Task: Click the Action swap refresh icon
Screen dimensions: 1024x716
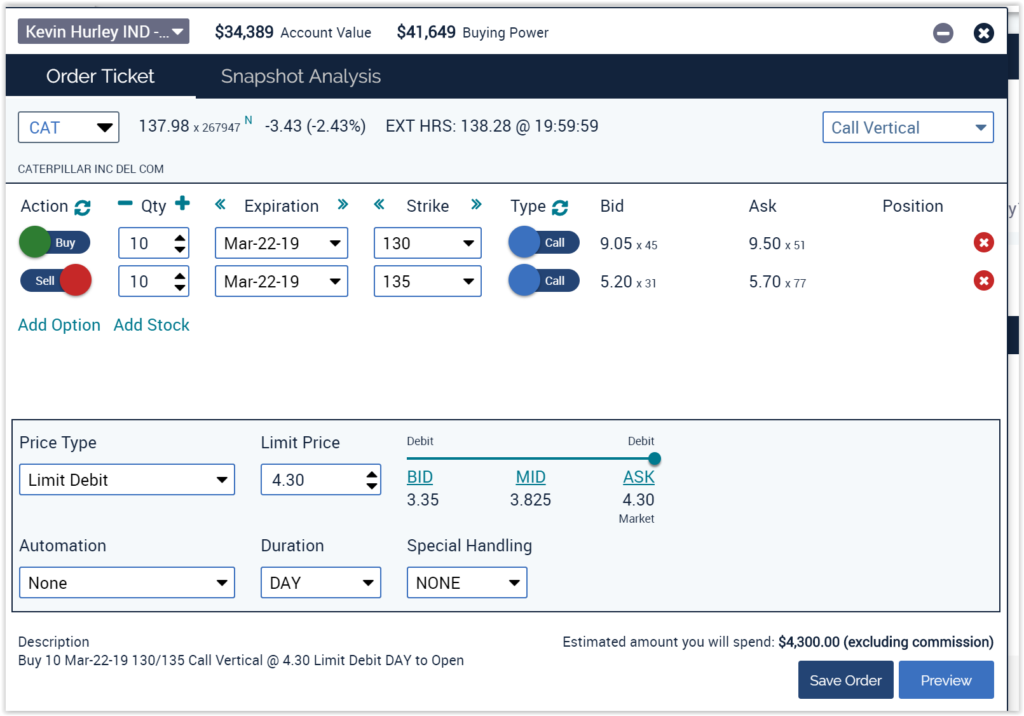Action: pyautogui.click(x=82, y=207)
